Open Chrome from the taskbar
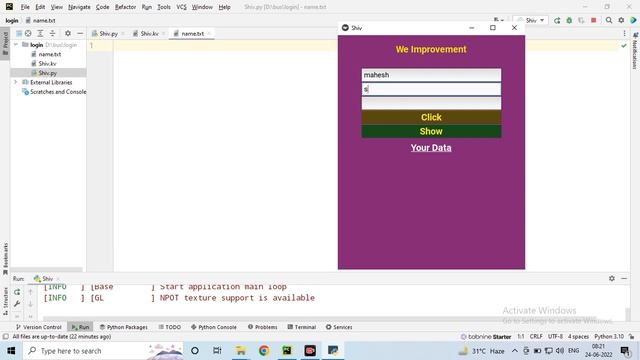This screenshot has width=640, height=360. pos(264,351)
